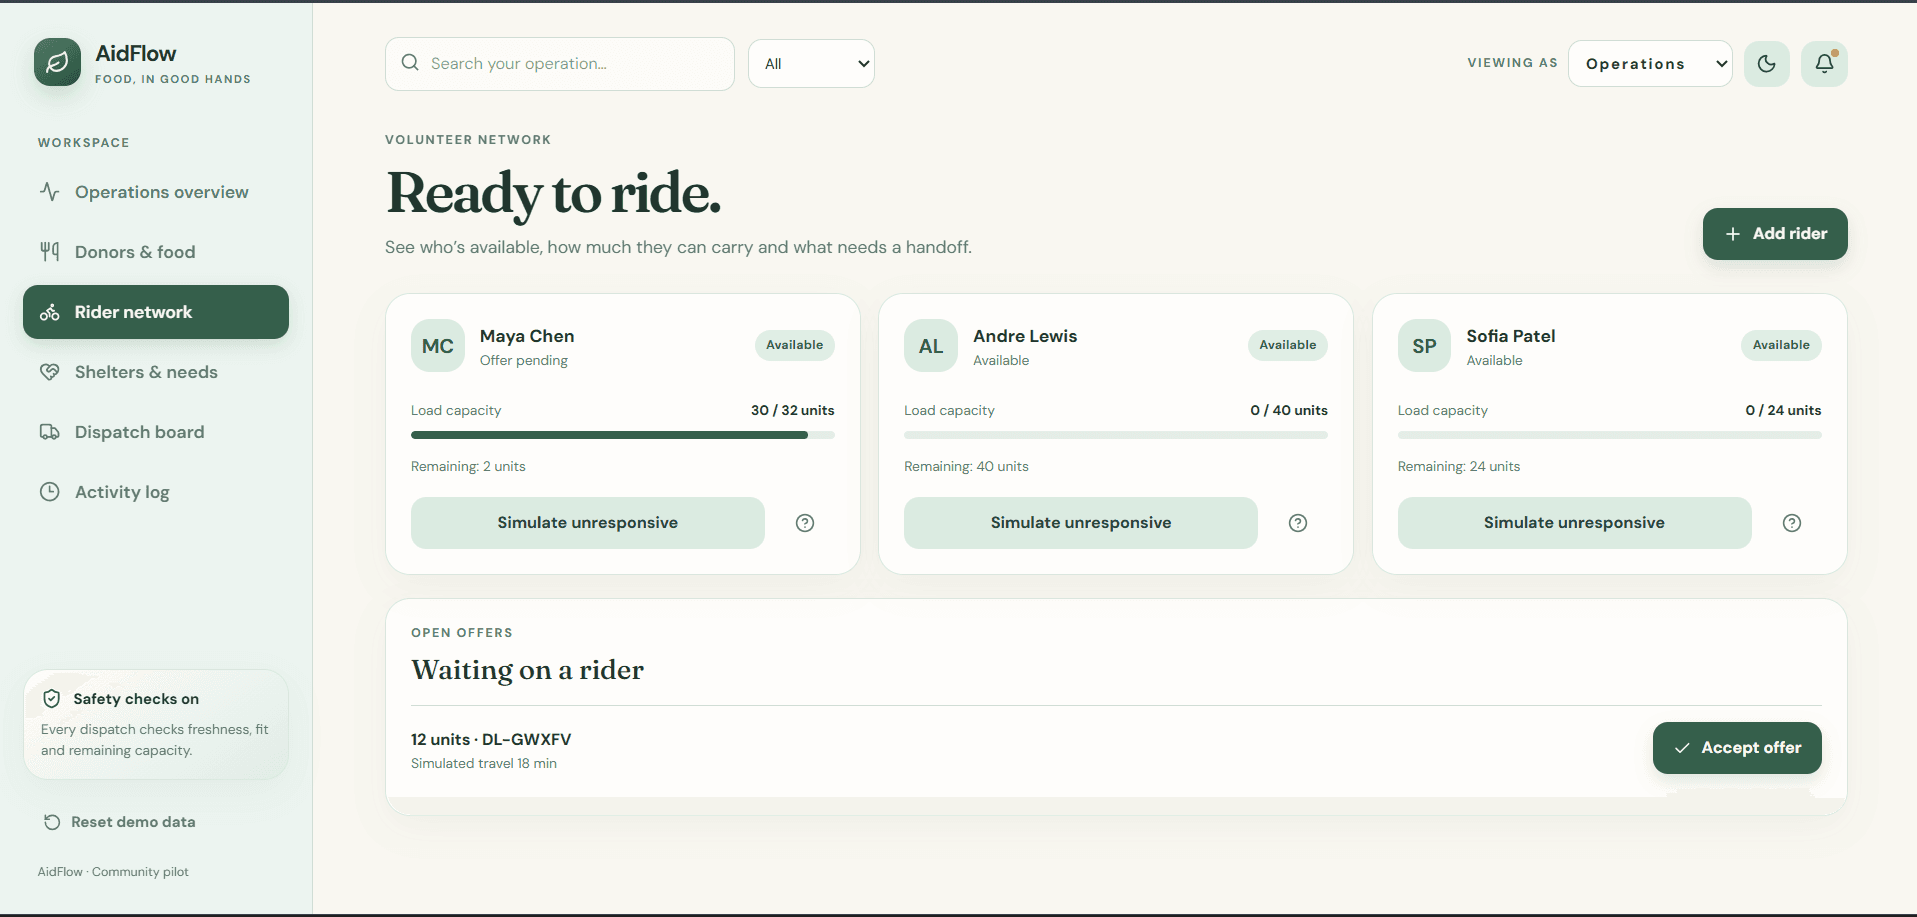Click '0 / 24 units' value
The image size is (1917, 917).
(x=1783, y=411)
